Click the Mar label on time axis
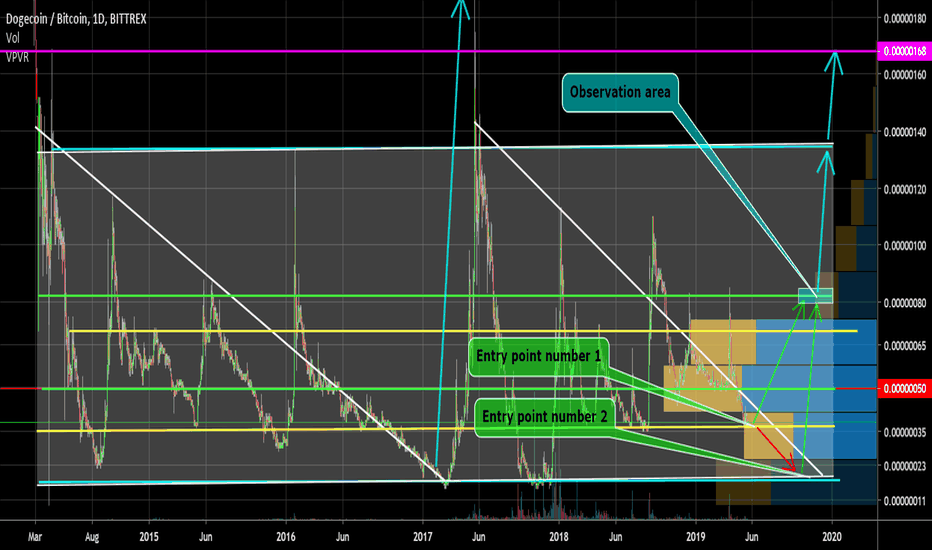 click(x=35, y=537)
